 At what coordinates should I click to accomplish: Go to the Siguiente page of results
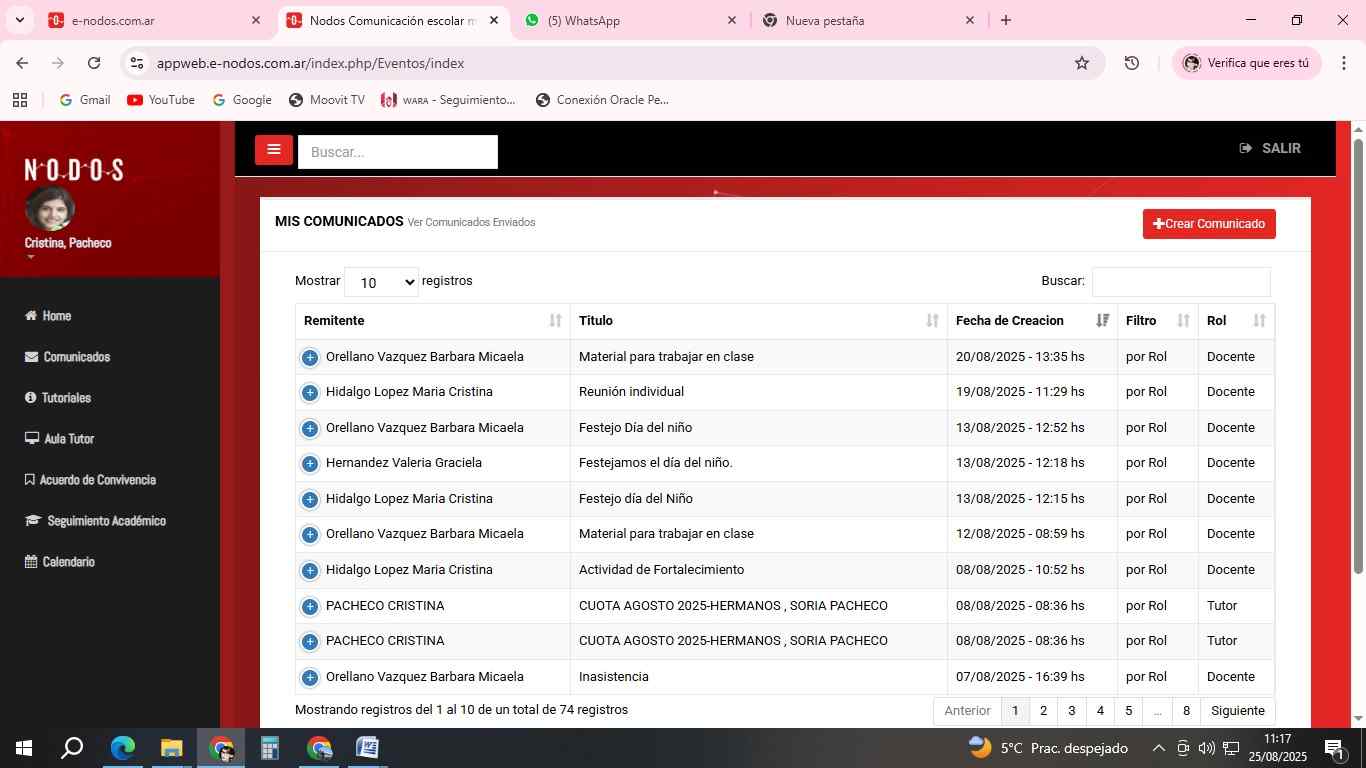point(1237,711)
